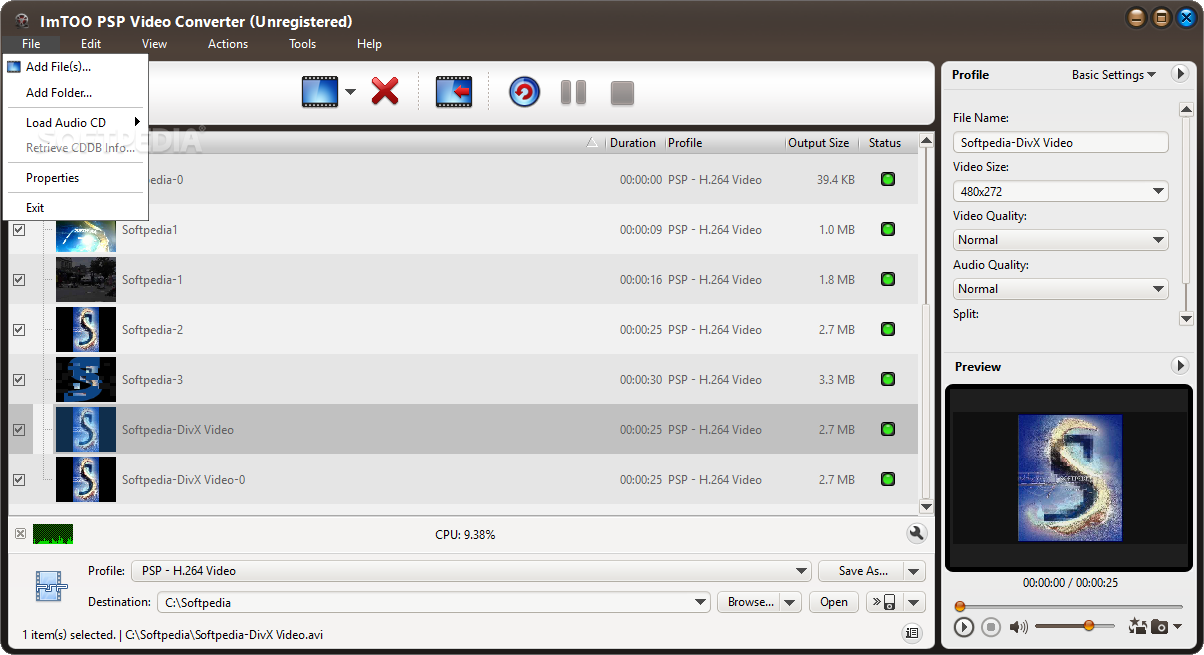Click the Save As... button
Viewport: 1204px width, 655px height.
click(862, 571)
